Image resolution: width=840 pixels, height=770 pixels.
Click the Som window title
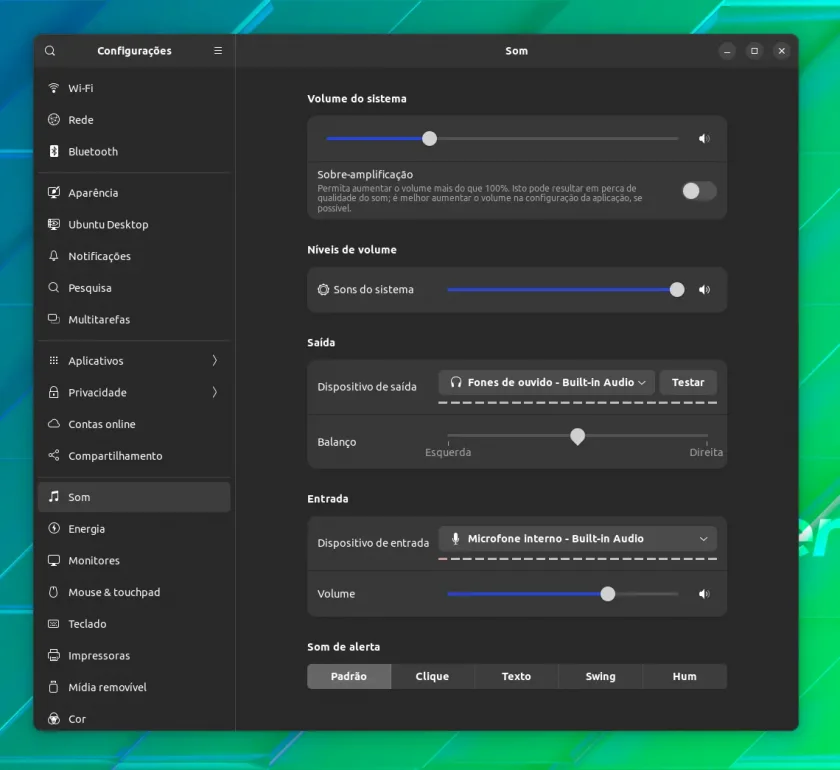pyautogui.click(x=516, y=51)
